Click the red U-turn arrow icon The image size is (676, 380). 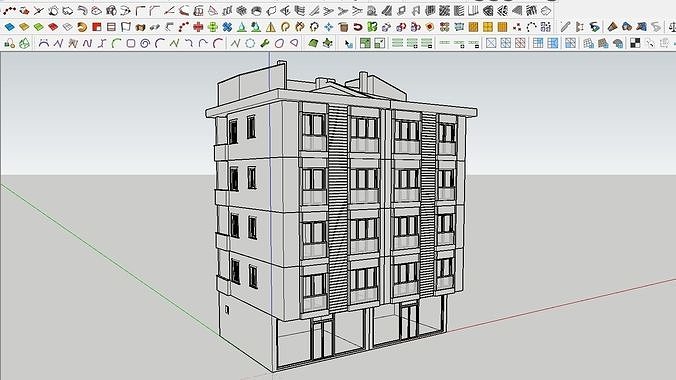click(x=358, y=27)
